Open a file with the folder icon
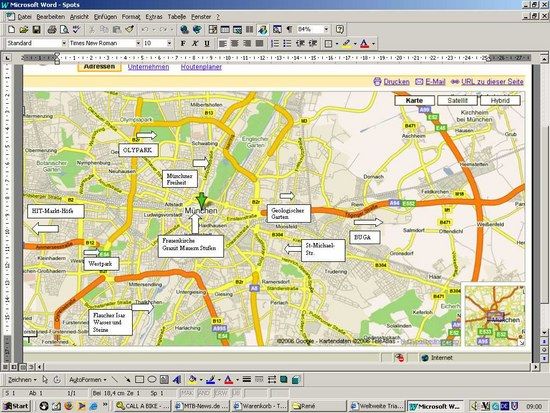 tap(24, 29)
